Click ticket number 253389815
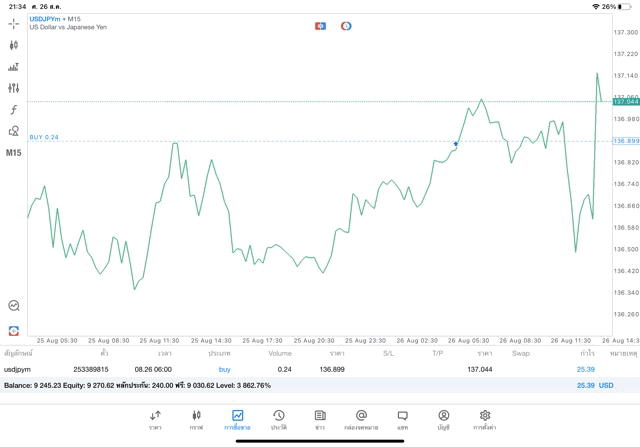This screenshot has width=640, height=447. [x=91, y=369]
